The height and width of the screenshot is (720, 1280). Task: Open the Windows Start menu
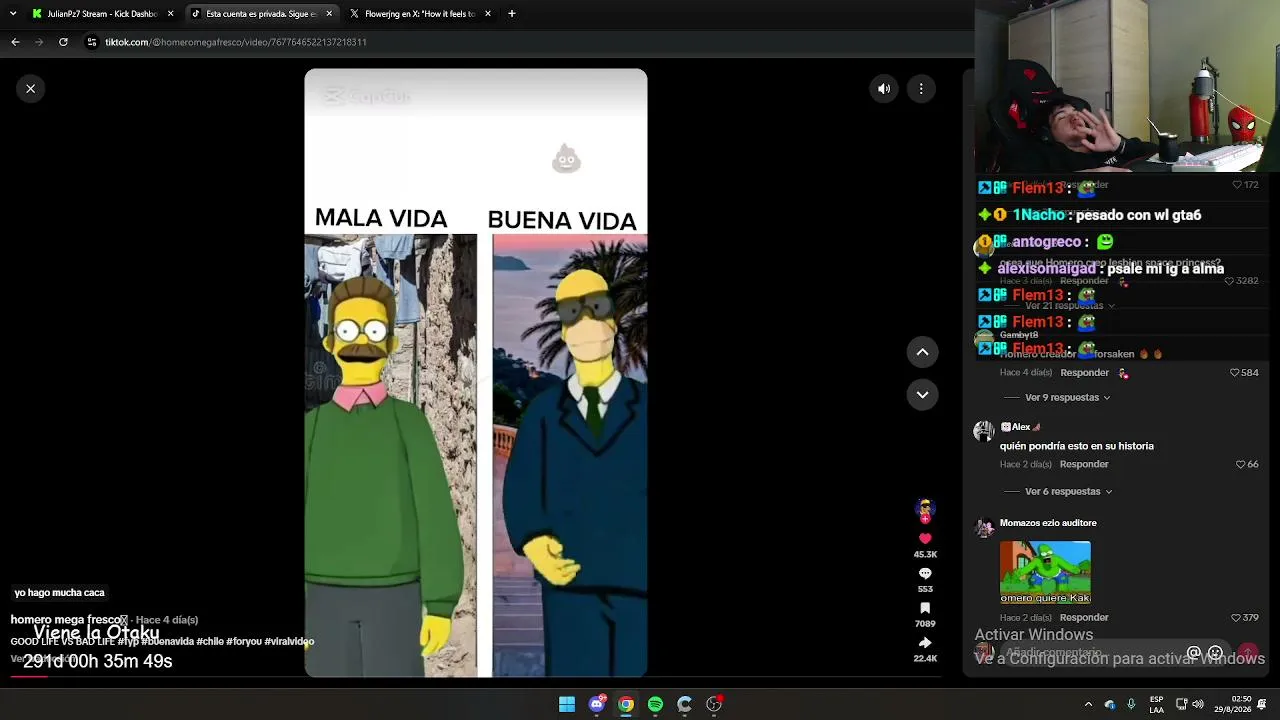click(567, 705)
